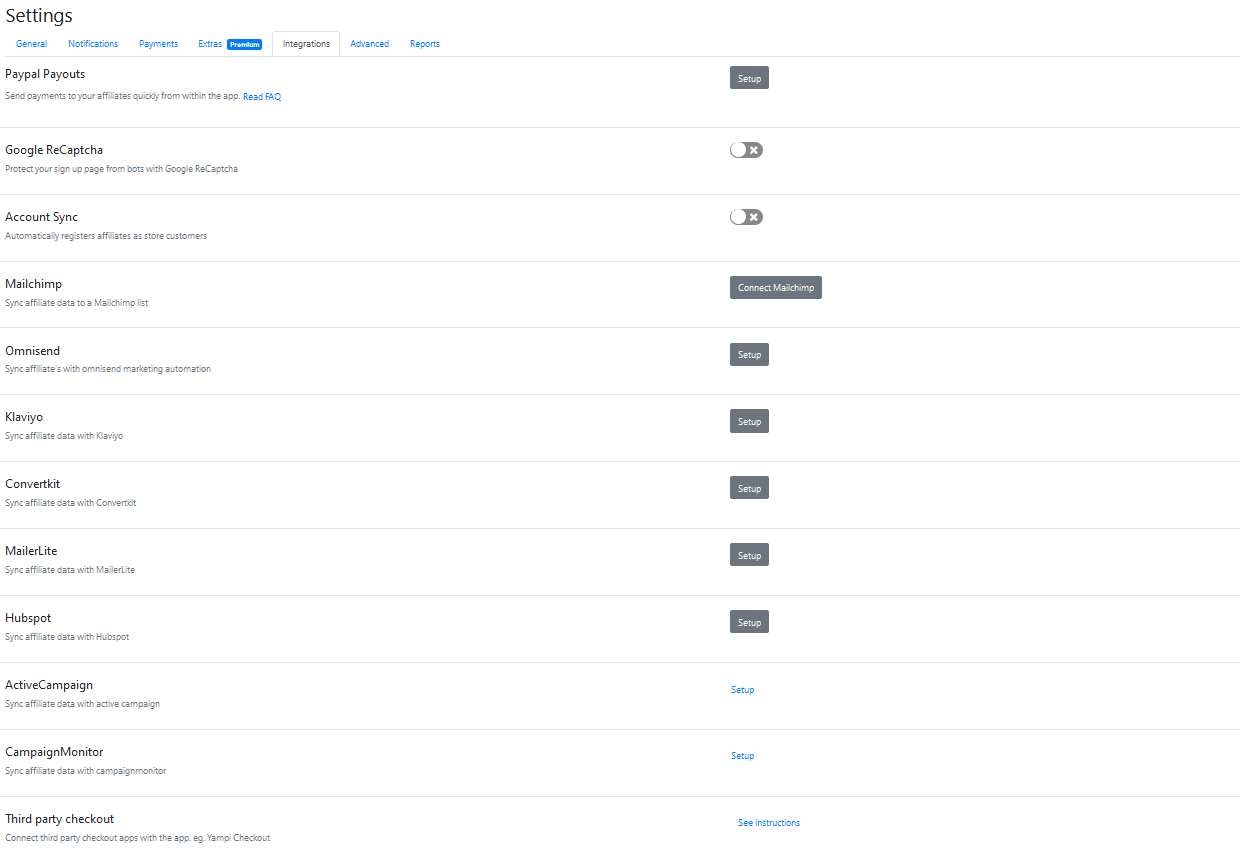This screenshot has width=1240, height=850.
Task: Switch to the Notifications tab
Action: (93, 44)
